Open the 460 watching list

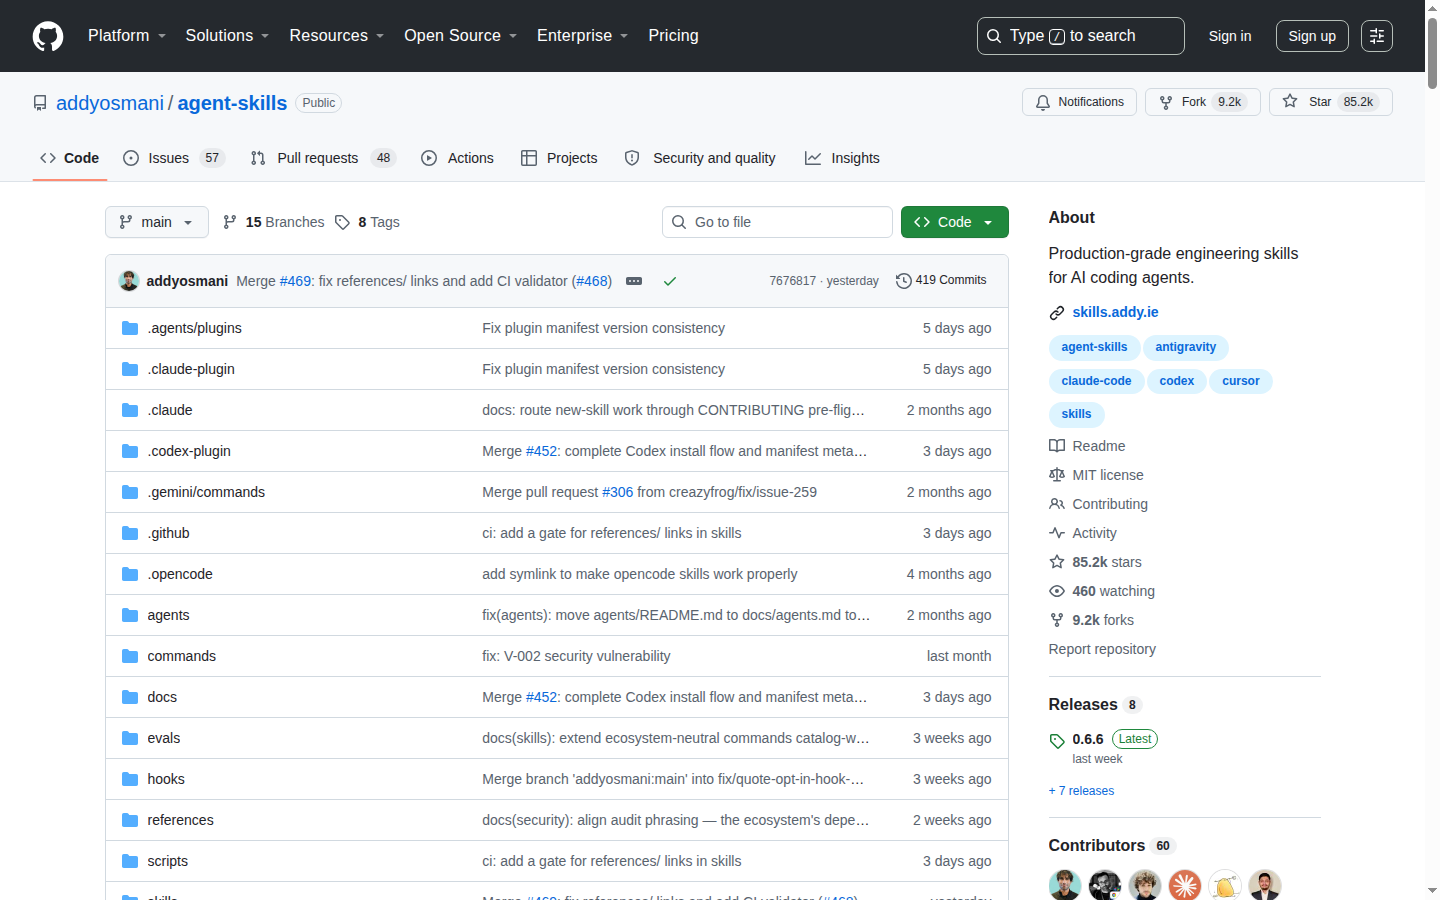tap(1102, 591)
